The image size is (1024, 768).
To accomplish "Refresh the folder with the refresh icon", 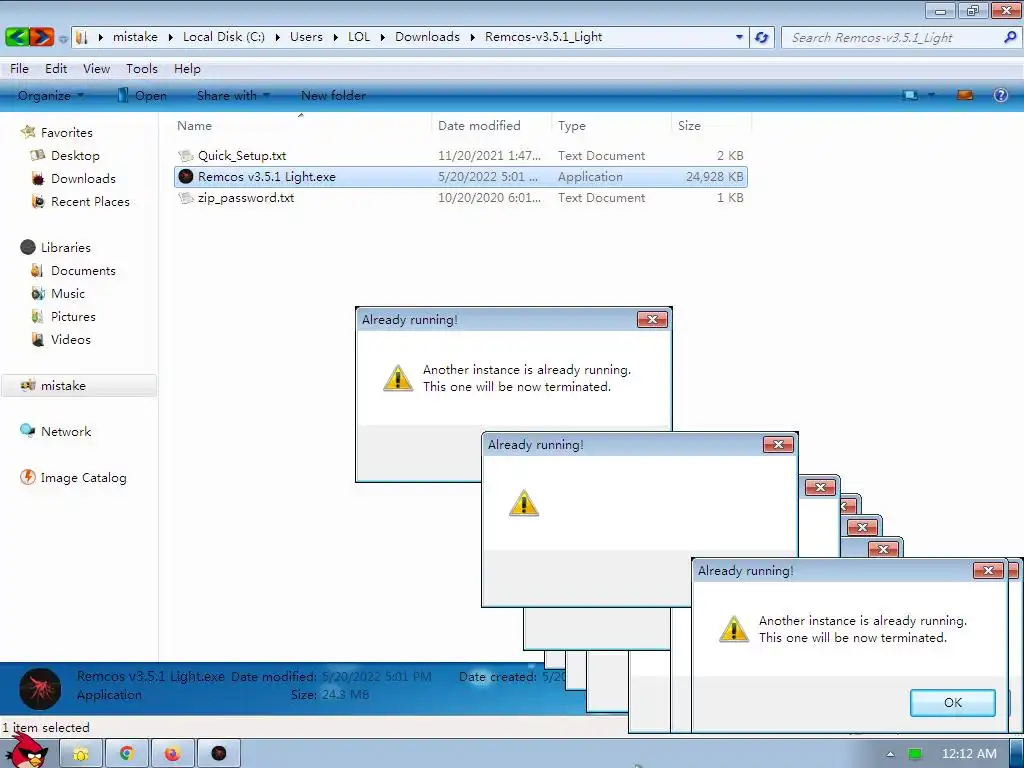I will [x=761, y=37].
